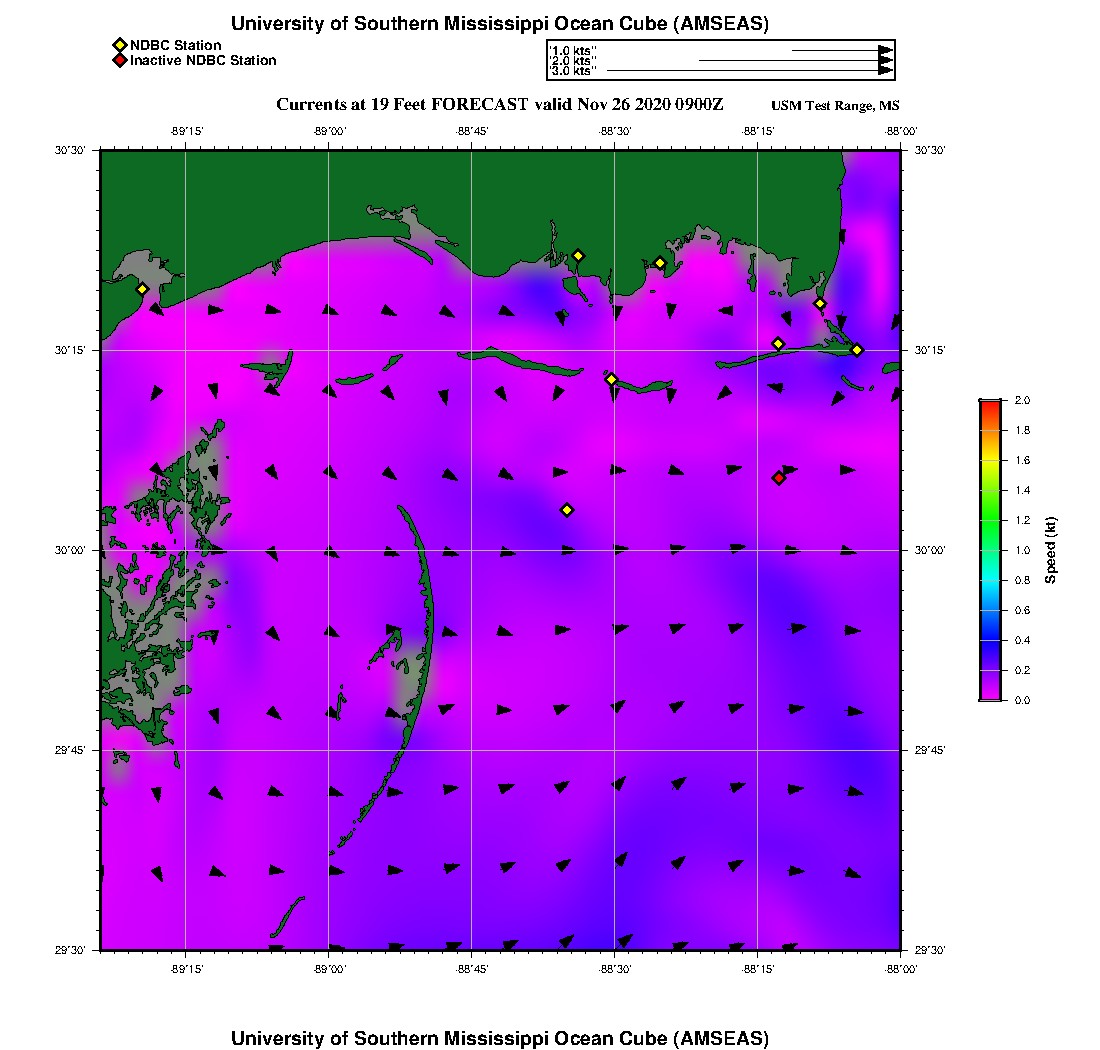The height and width of the screenshot is (1050, 1100).
Task: Click the red Inactive NDBC Station legend diamond
Action: (119, 60)
